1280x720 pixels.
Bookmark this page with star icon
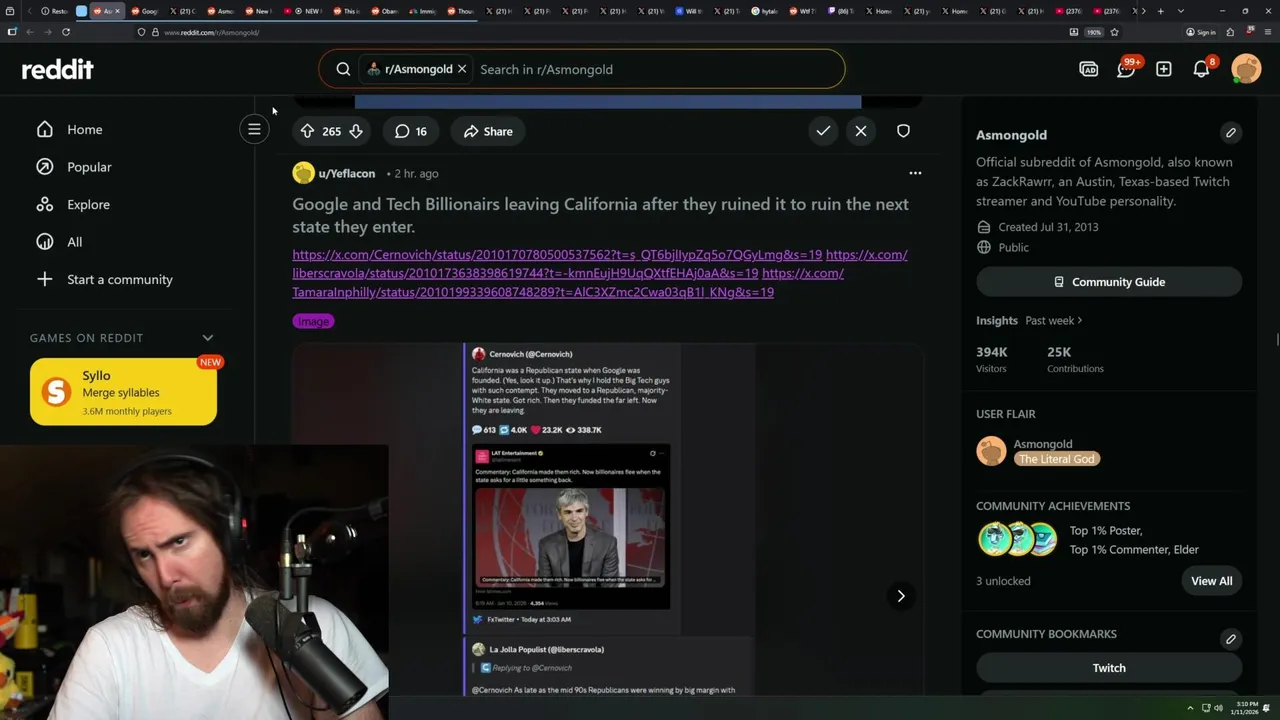click(x=1114, y=32)
